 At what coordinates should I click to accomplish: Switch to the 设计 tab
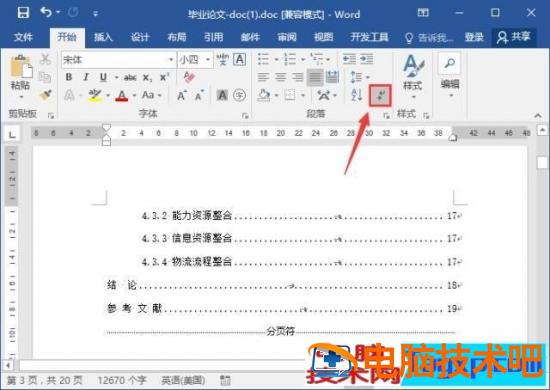pyautogui.click(x=140, y=37)
